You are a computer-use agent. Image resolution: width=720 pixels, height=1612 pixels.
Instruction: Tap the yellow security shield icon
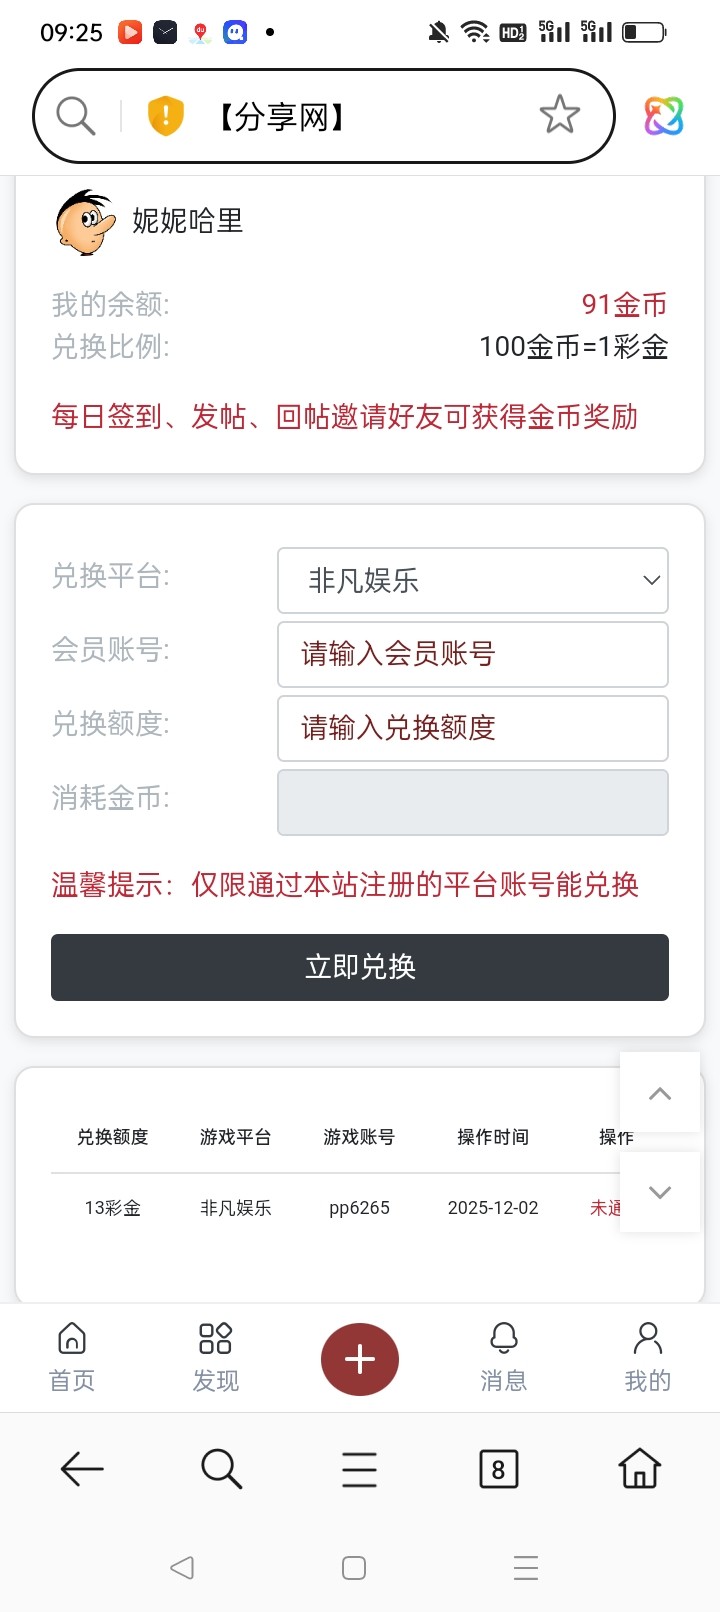tap(165, 116)
